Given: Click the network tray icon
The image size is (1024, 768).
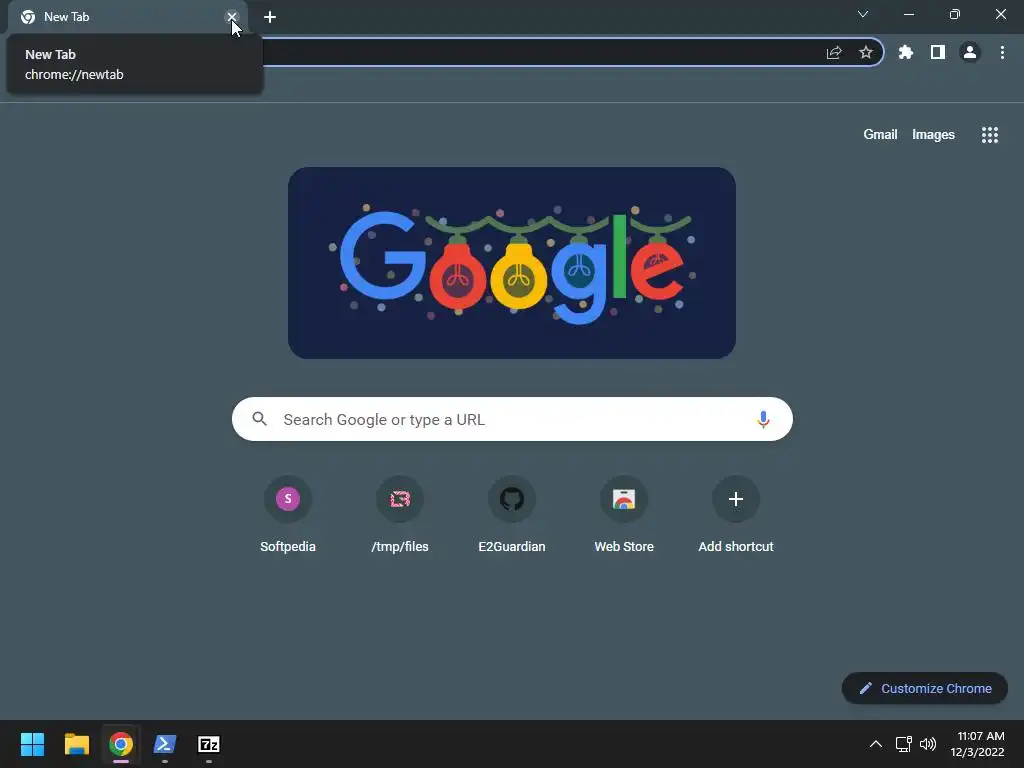Looking at the screenshot, I should (x=904, y=744).
